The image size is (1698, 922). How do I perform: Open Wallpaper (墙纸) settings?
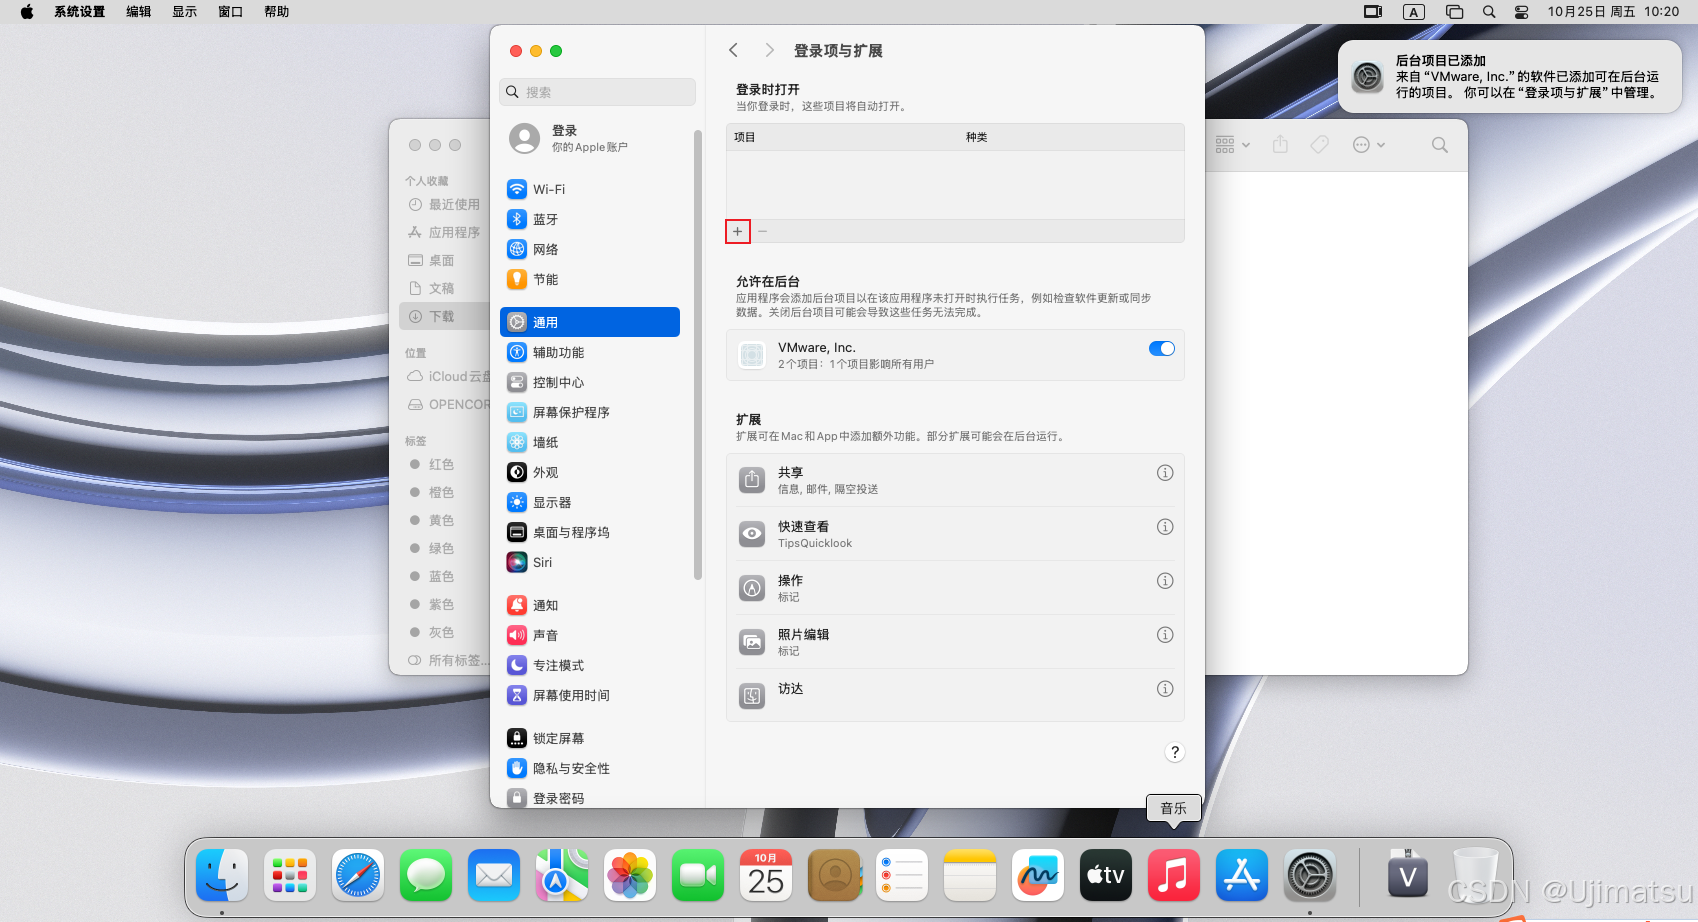590,442
